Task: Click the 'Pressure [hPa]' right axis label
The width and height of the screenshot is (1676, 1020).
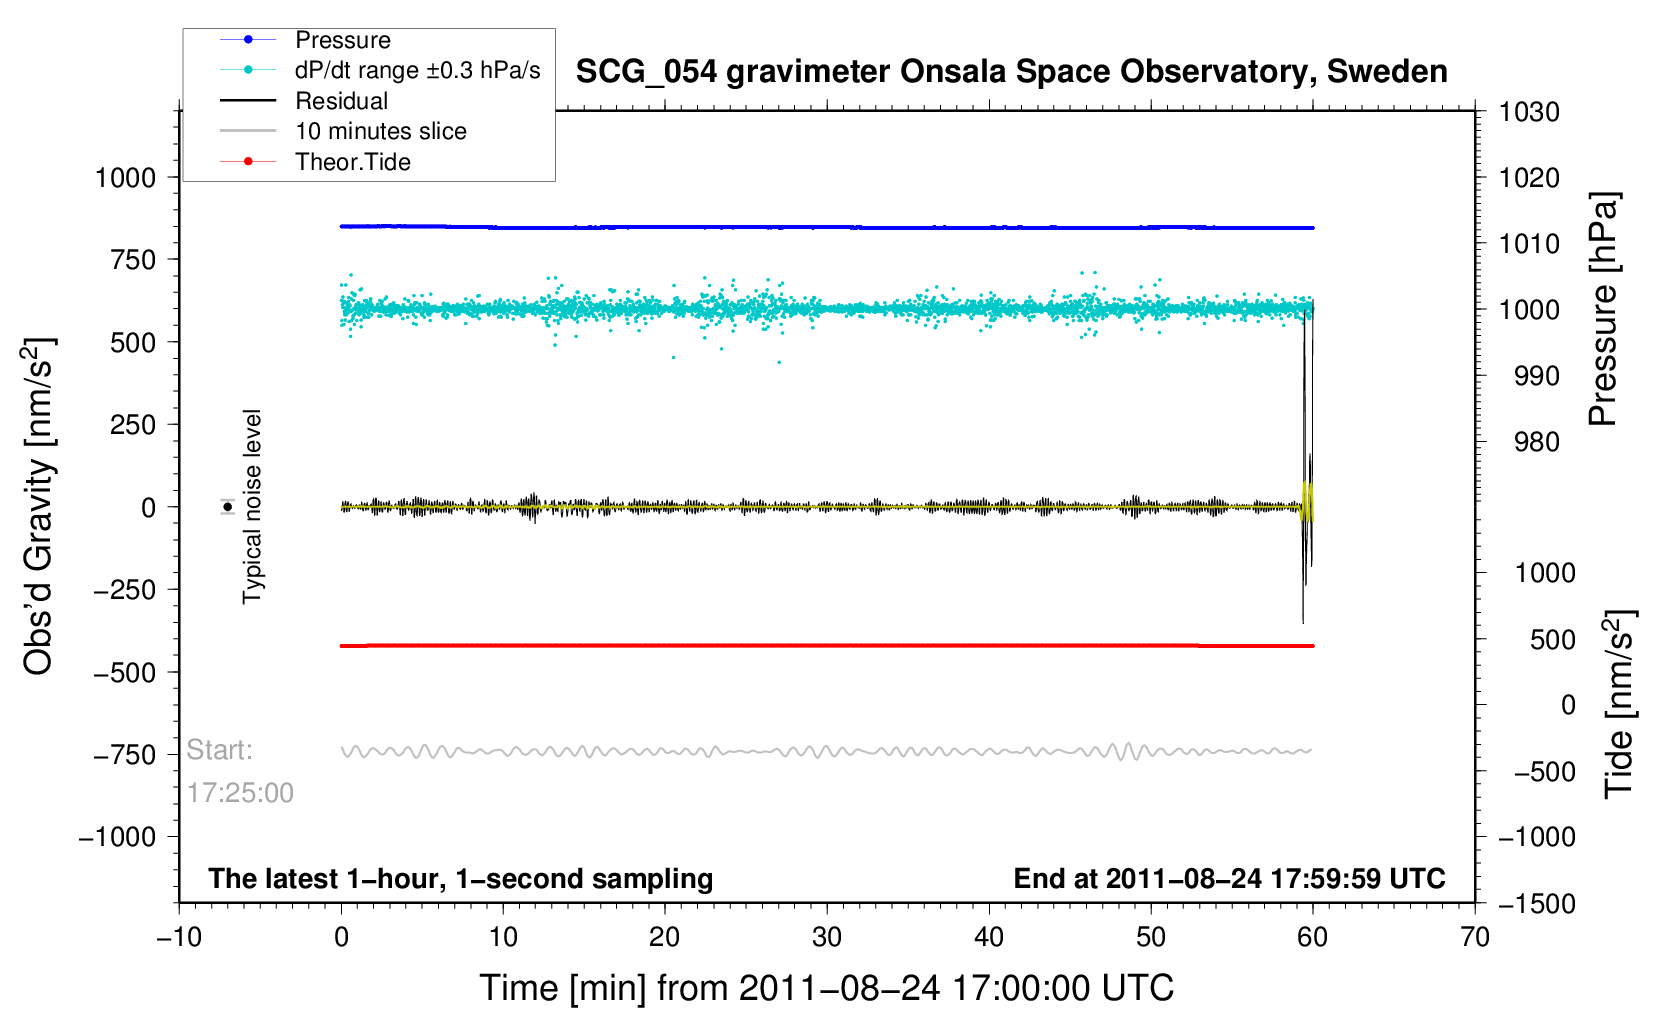Action: [1603, 309]
